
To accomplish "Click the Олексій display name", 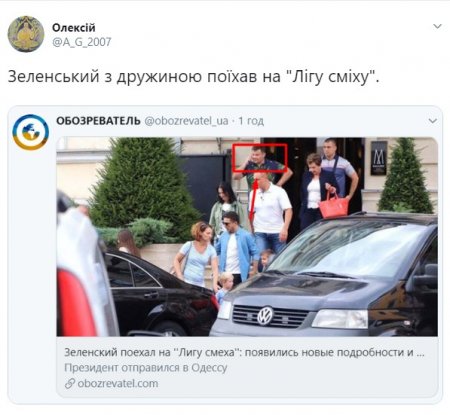I will coord(74,27).
